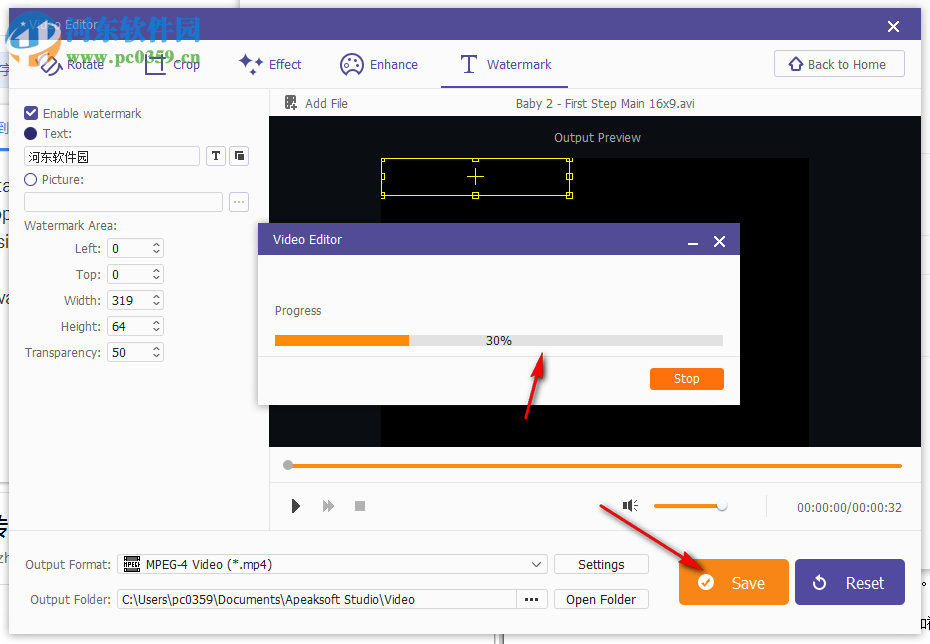Open the output folder
Screen dimensions: 930x644
click(x=601, y=598)
